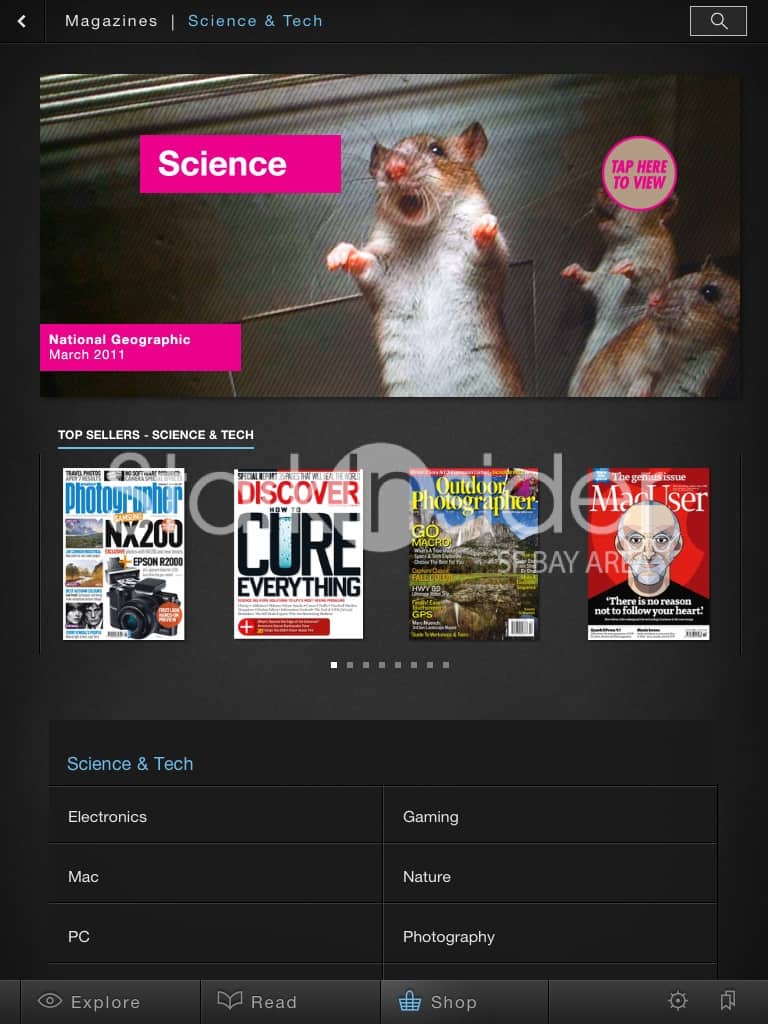This screenshot has width=768, height=1024.
Task: Open the bookmarks icon in bottom bar
Action: point(728,1000)
